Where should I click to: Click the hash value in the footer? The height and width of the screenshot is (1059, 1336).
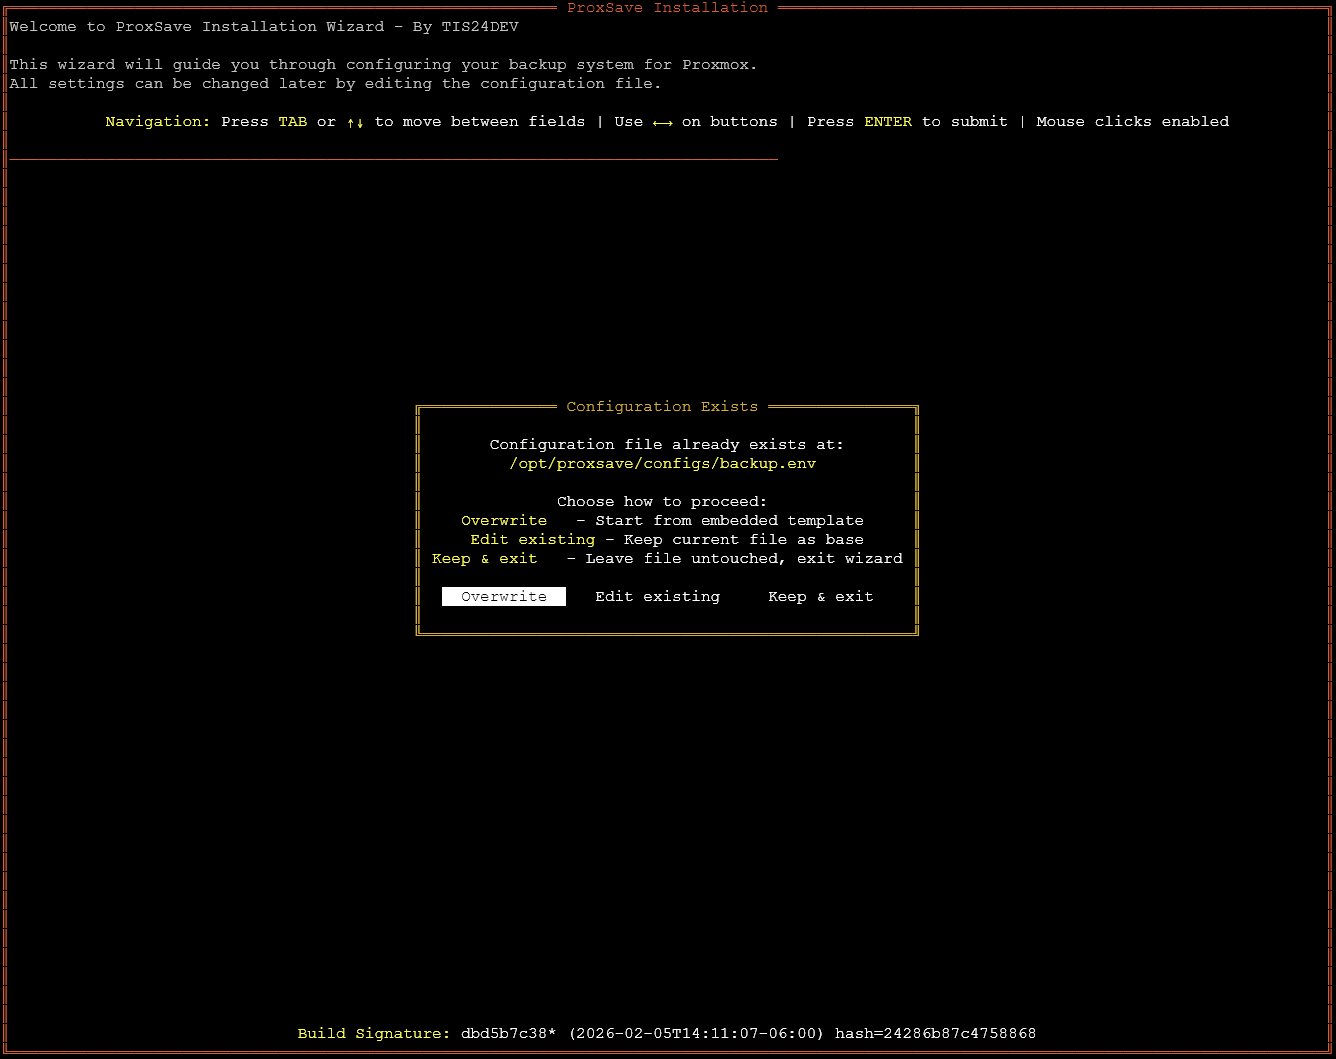(936, 1033)
